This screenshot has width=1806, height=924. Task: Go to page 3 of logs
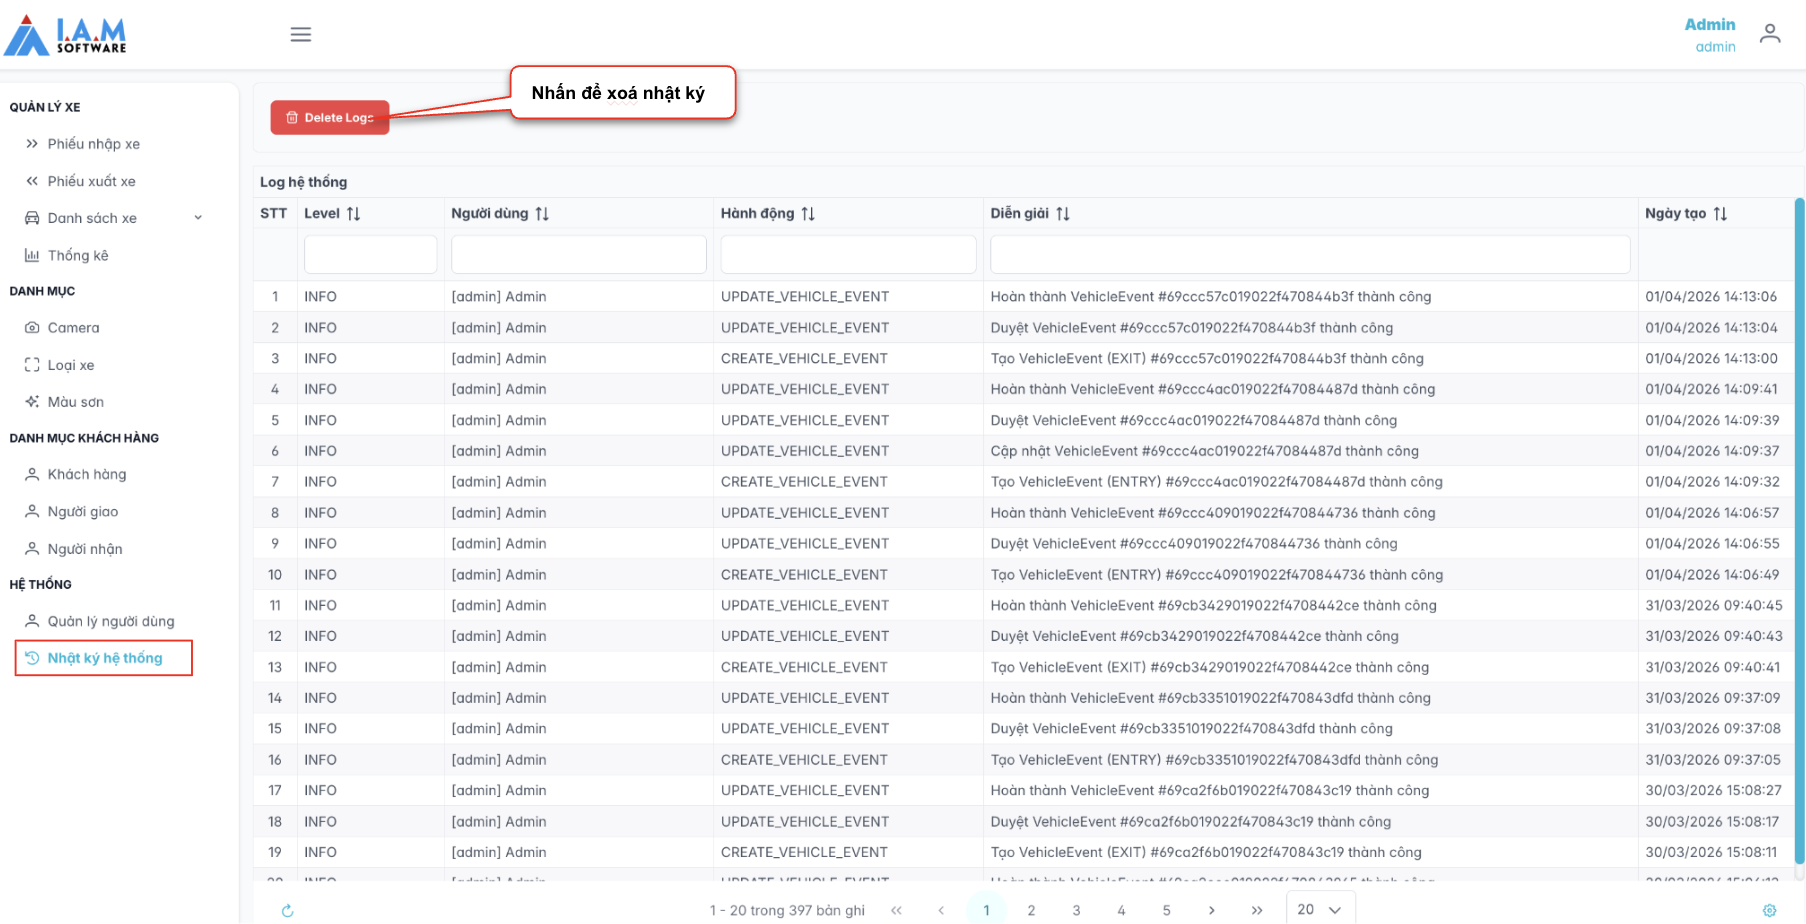[1076, 910]
